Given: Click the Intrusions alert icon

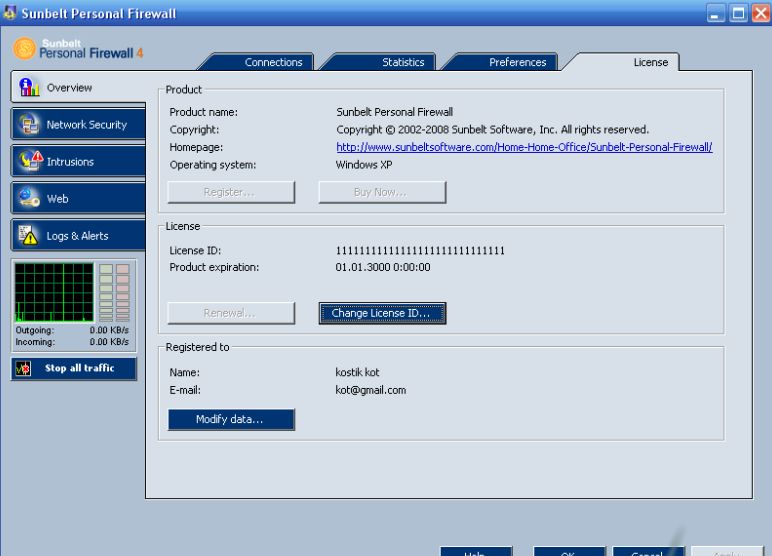Looking at the screenshot, I should point(31,161).
